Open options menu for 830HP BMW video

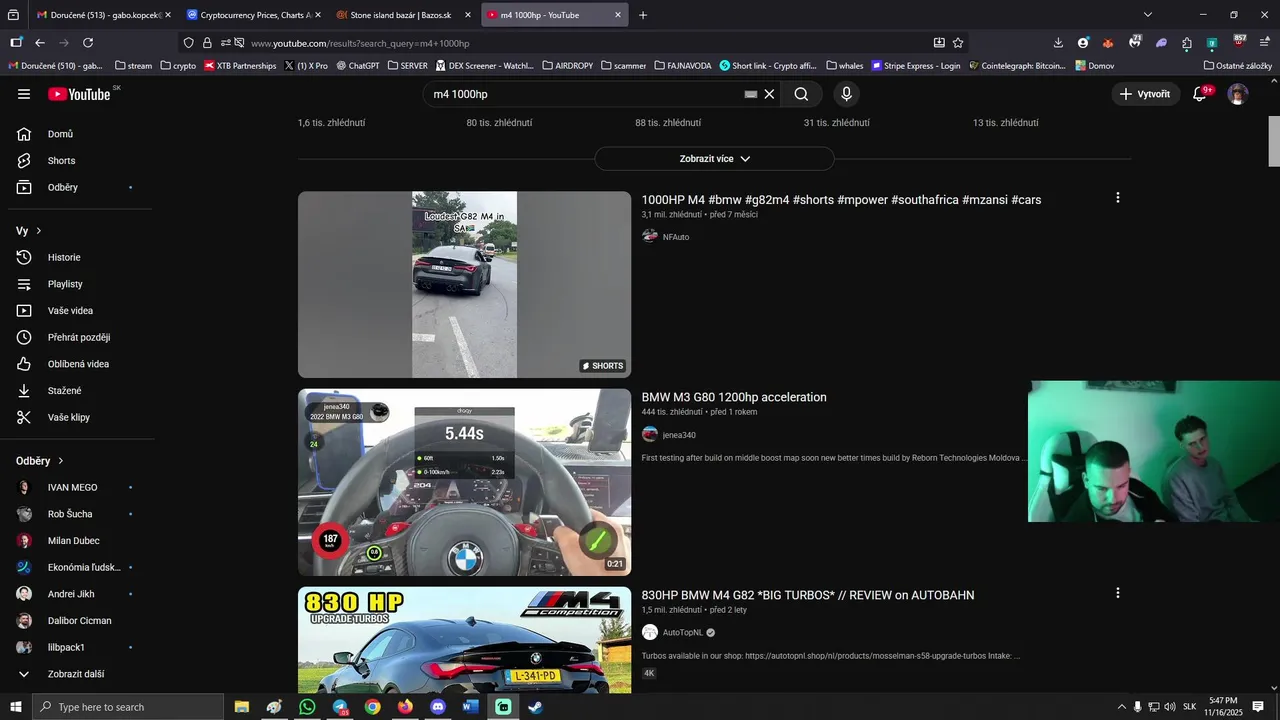tap(1118, 593)
